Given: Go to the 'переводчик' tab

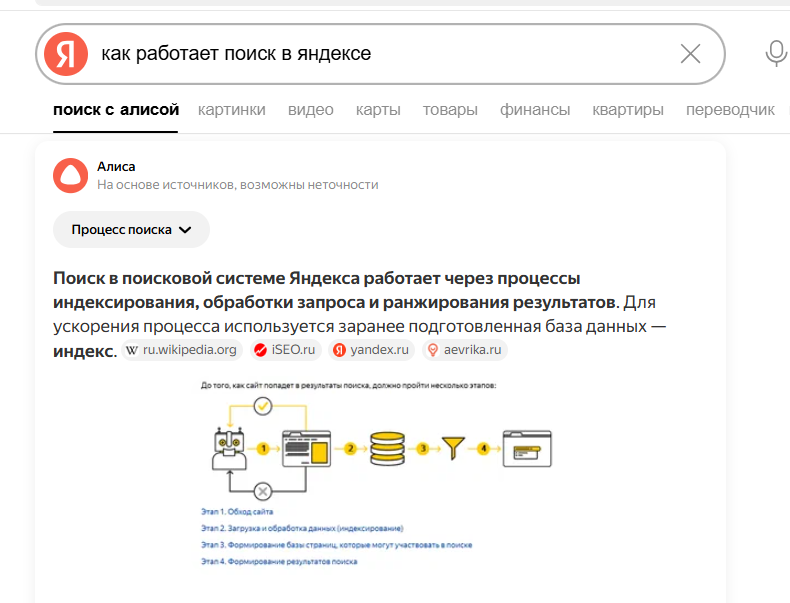Looking at the screenshot, I should coord(730,109).
